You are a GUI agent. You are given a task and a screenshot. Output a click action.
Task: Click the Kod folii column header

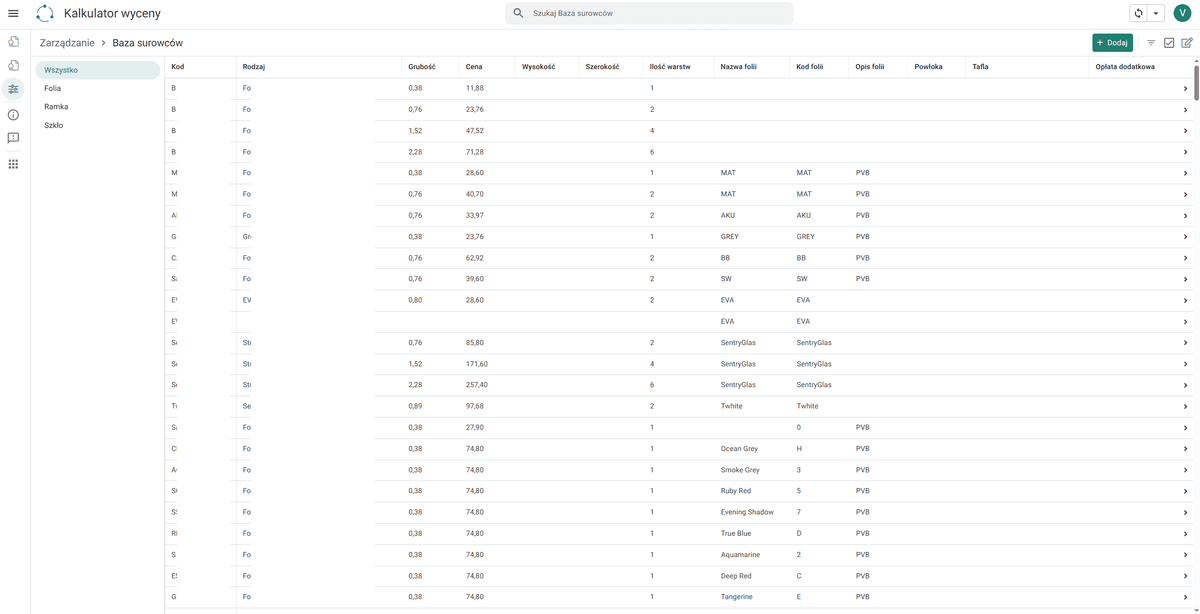(x=810, y=67)
